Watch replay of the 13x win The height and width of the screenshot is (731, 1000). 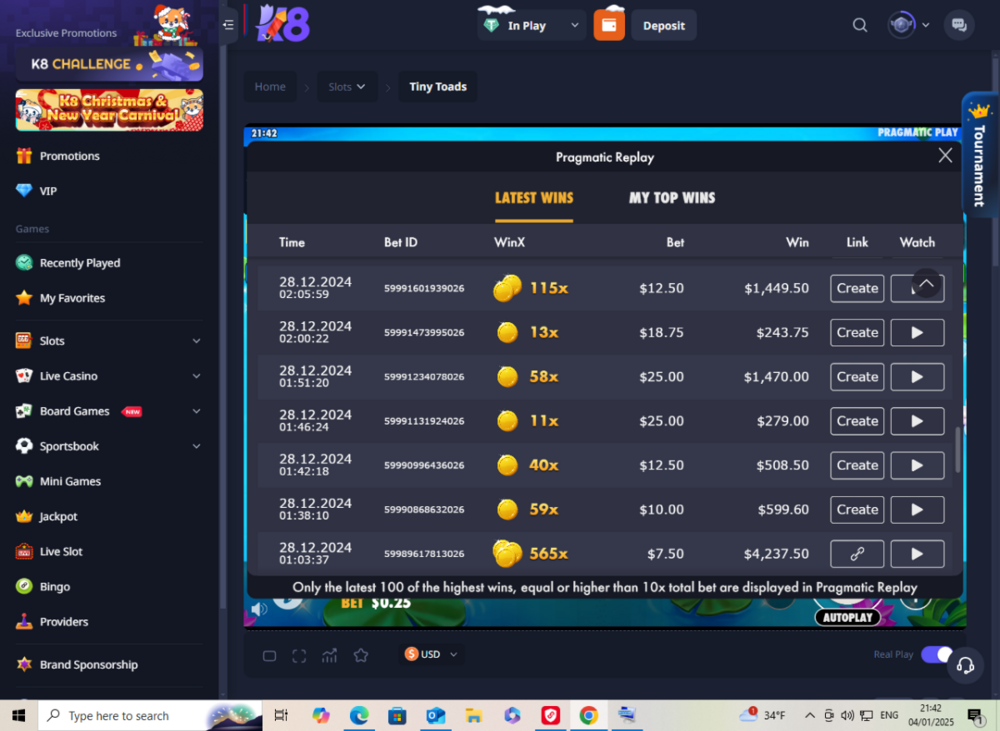click(917, 333)
